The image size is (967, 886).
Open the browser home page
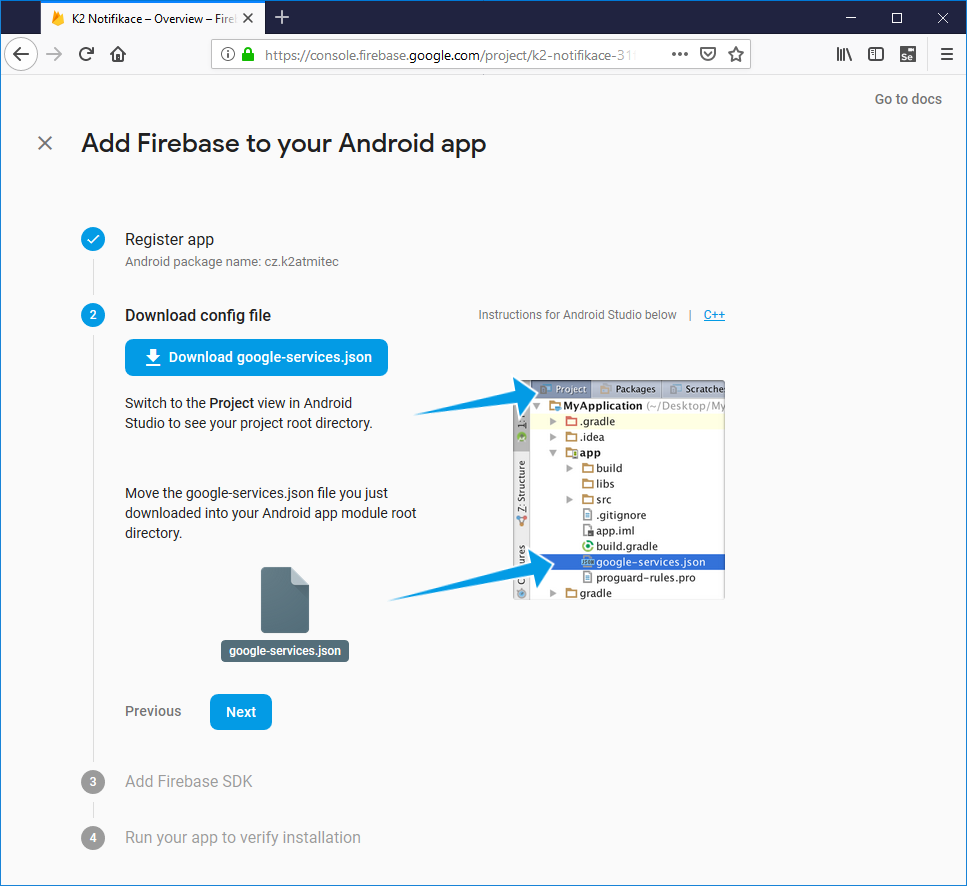[x=118, y=54]
